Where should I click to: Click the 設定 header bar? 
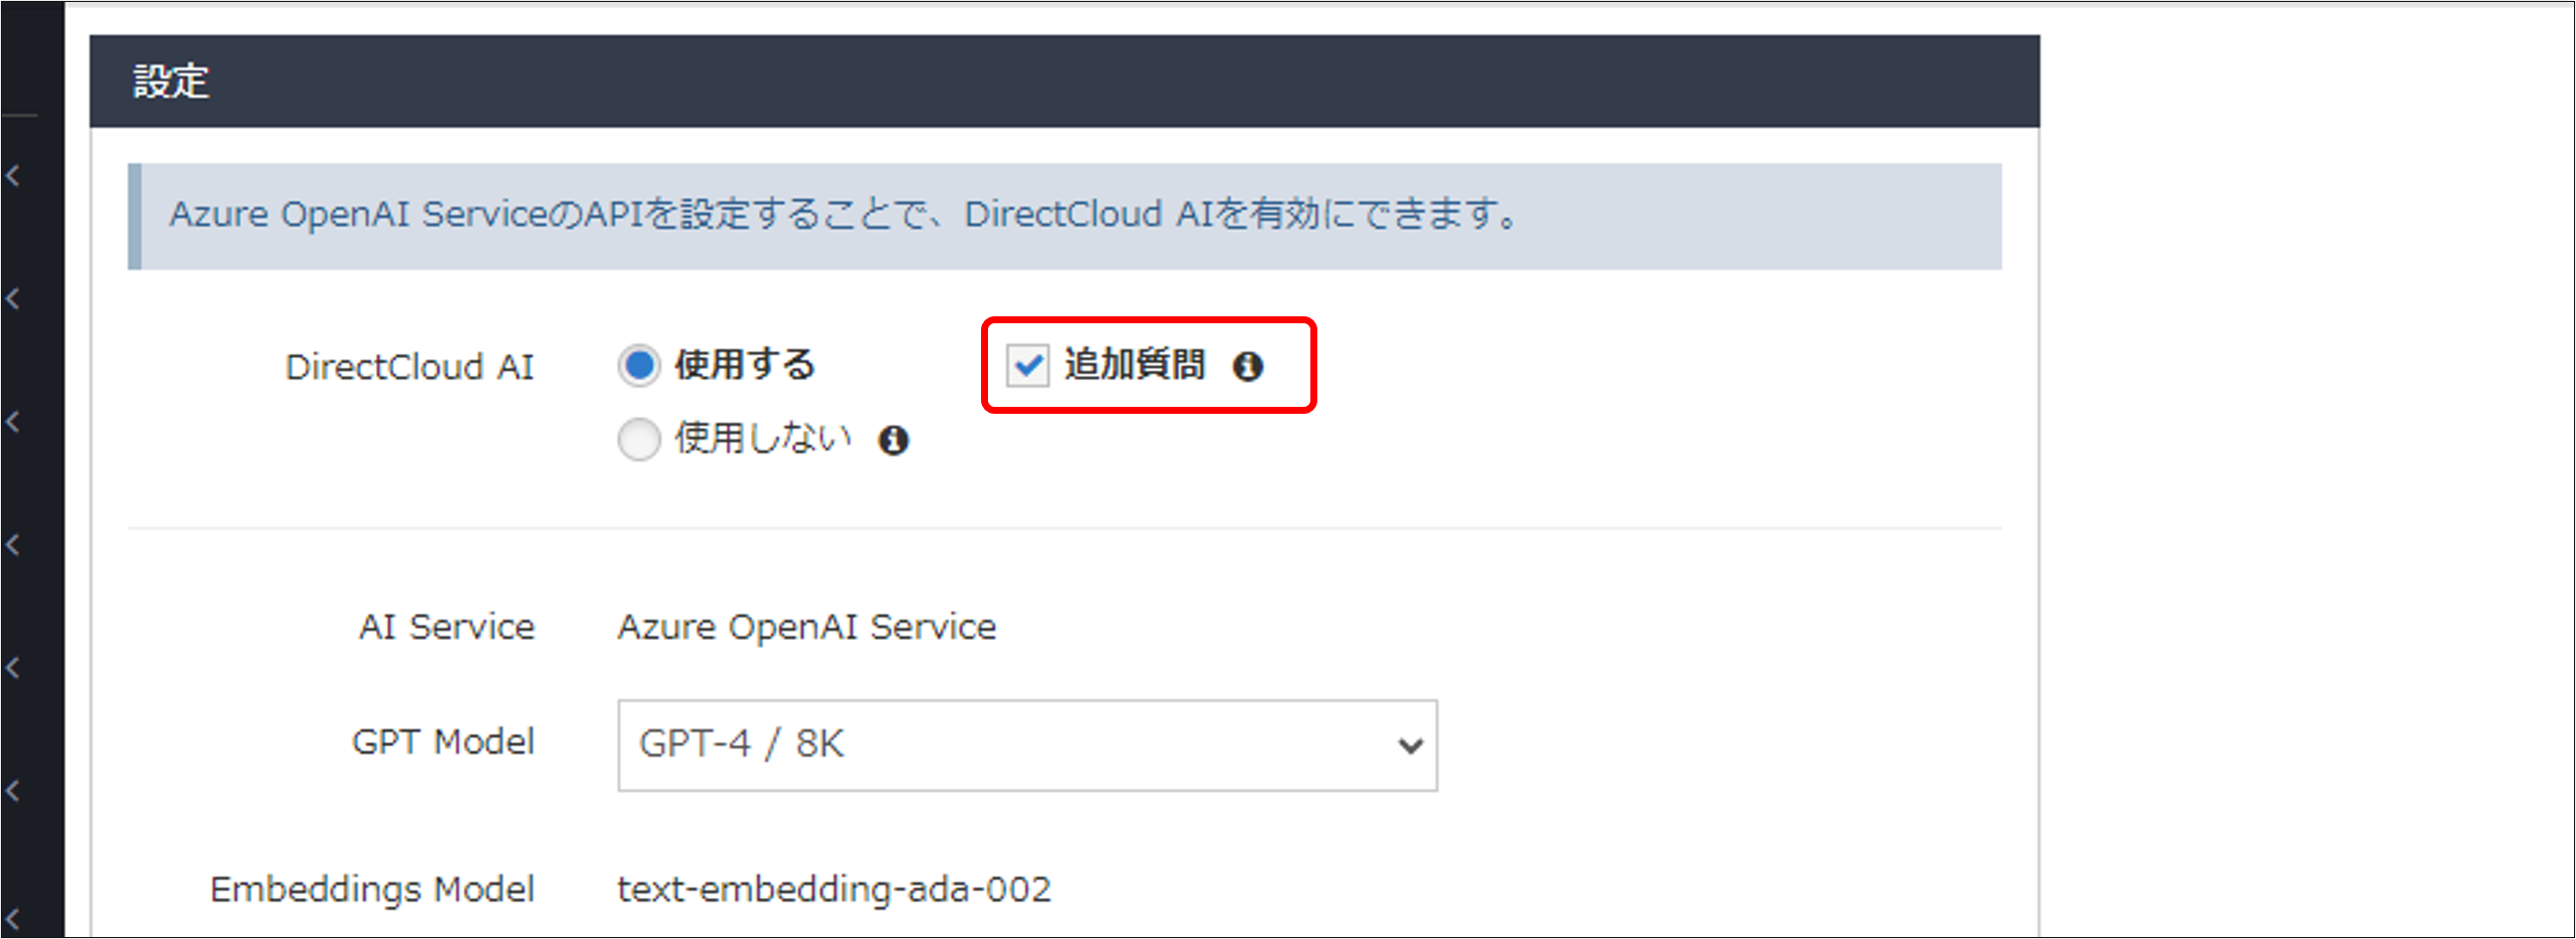click(170, 81)
